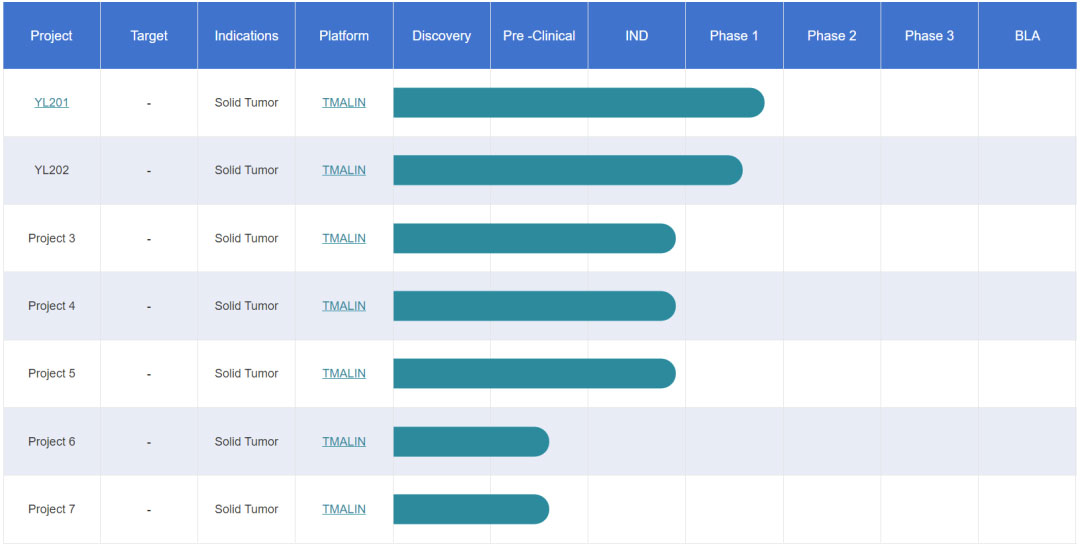Follow the TMALIN link in Project 3 row
The image size is (1080, 547).
[343, 238]
